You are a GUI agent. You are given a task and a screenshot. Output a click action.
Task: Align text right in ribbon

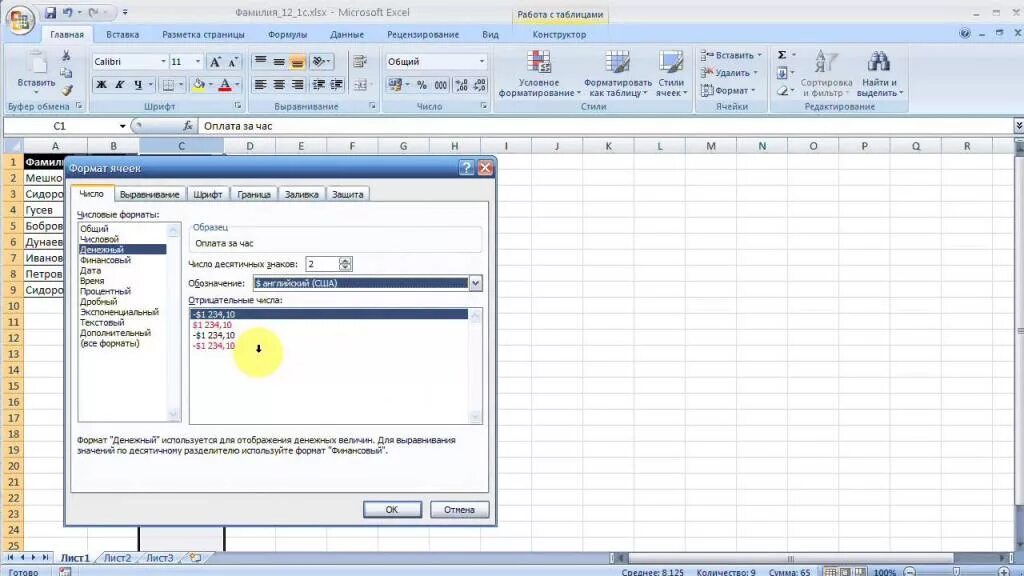point(297,85)
